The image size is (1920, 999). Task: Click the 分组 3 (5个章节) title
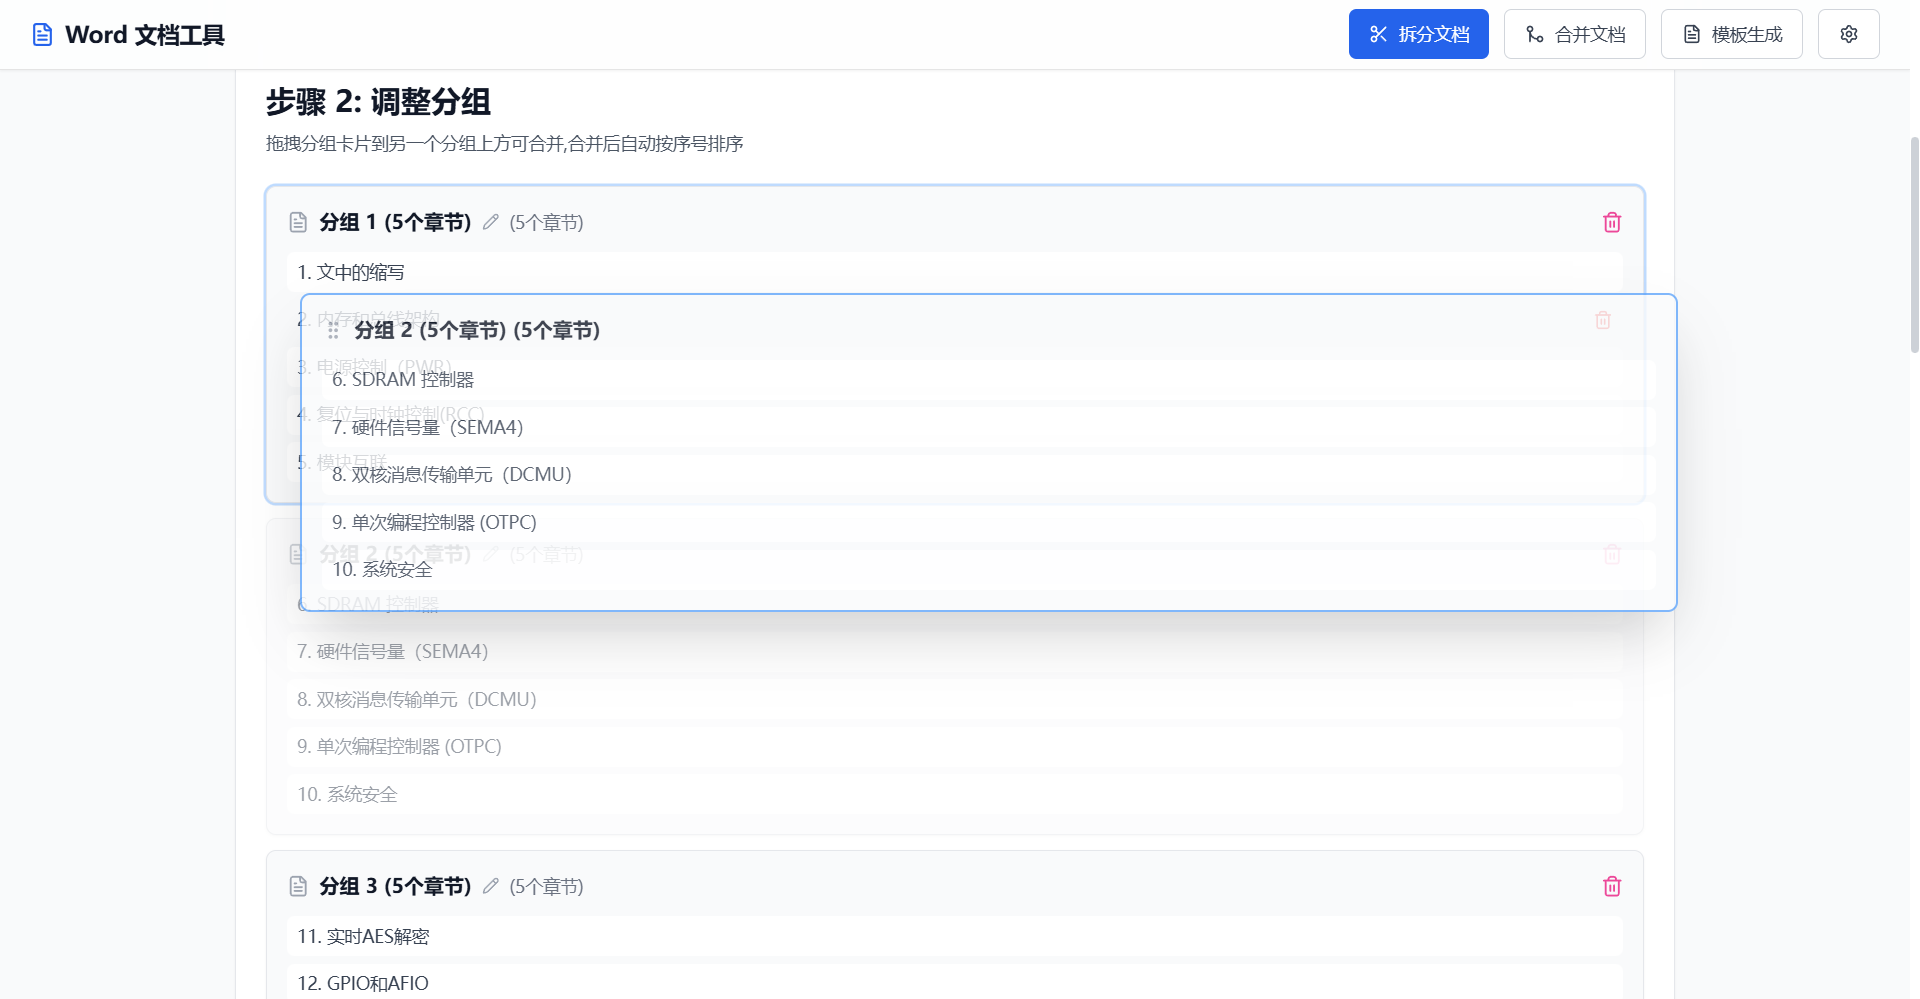(395, 886)
